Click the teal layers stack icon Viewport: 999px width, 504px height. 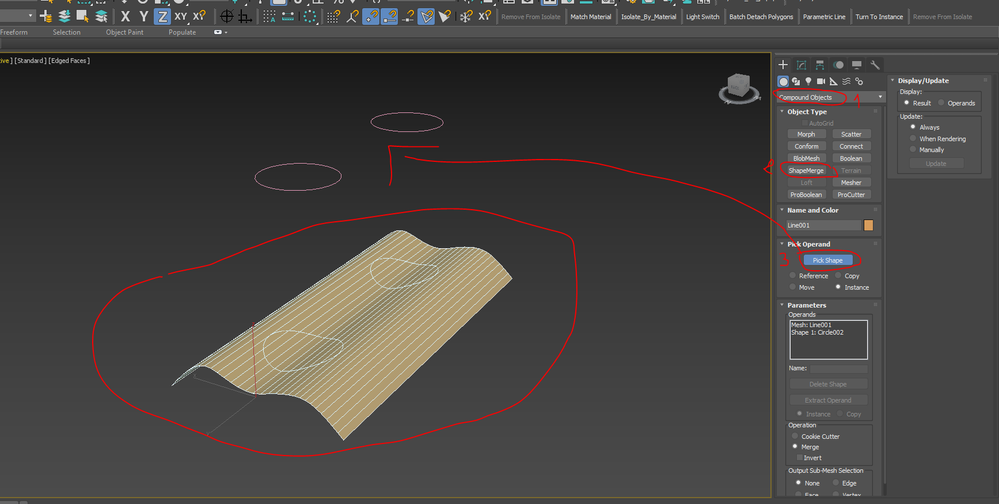pos(64,17)
